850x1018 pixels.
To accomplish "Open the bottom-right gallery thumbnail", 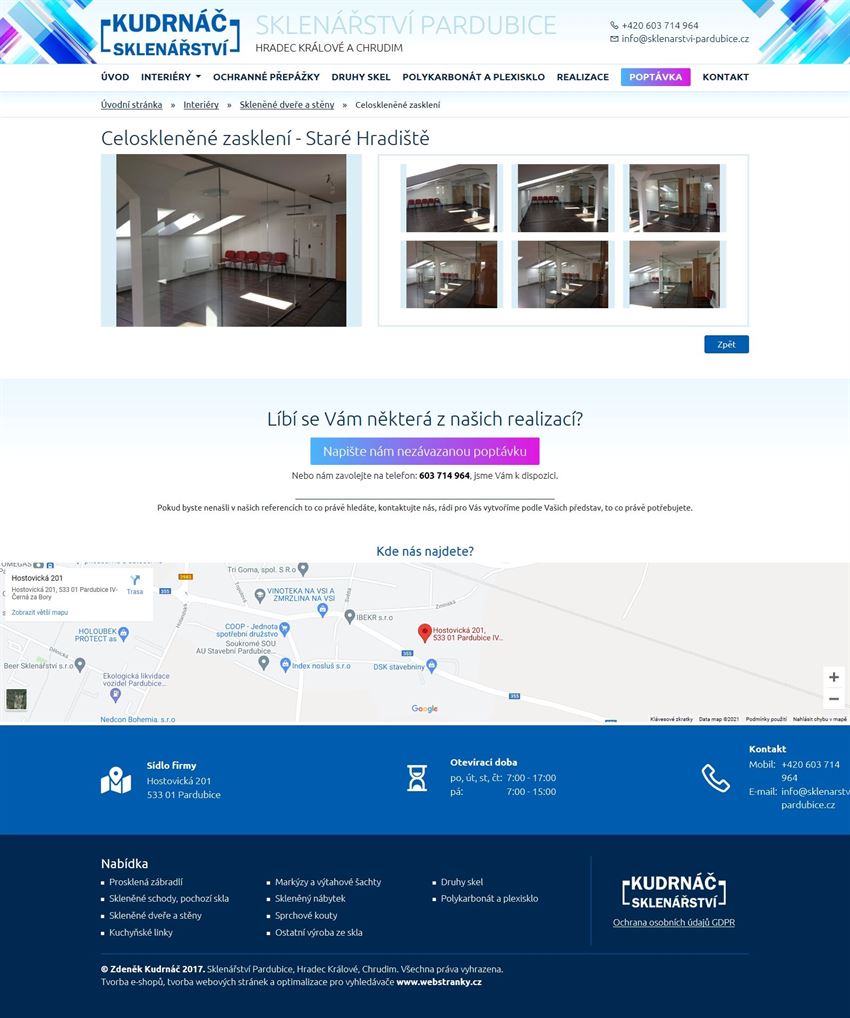I will click(x=675, y=274).
